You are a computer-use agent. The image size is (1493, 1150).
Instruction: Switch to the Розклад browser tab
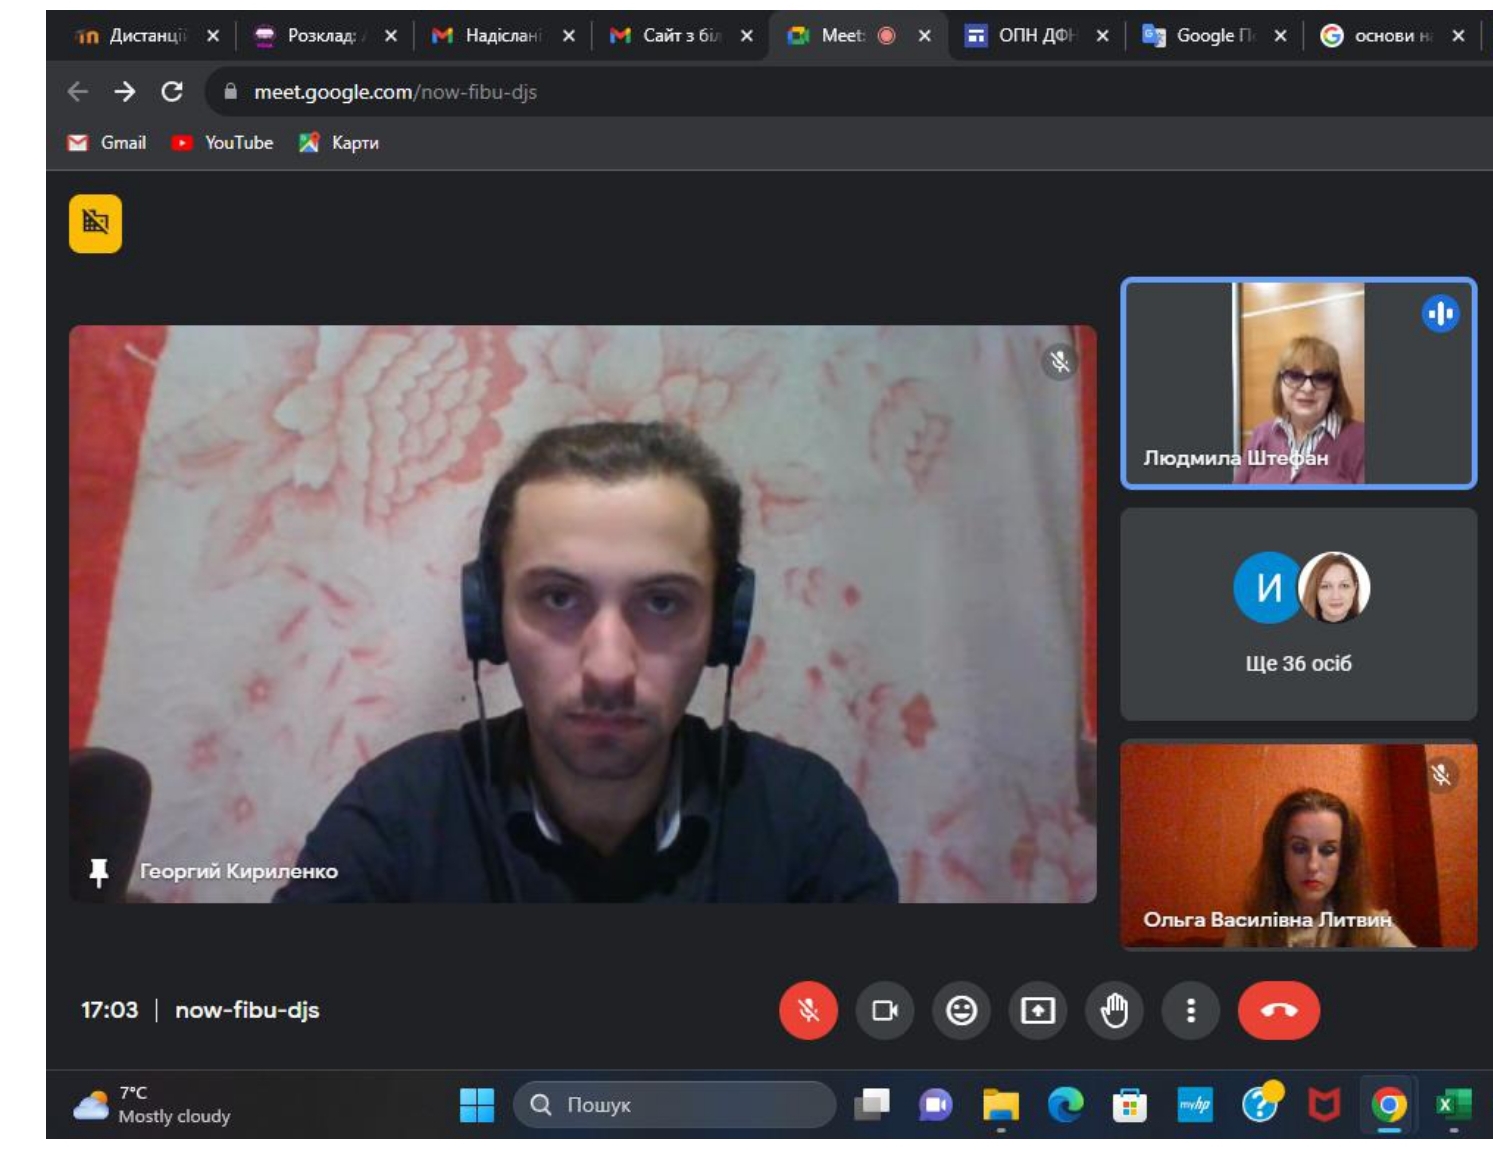[x=320, y=36]
